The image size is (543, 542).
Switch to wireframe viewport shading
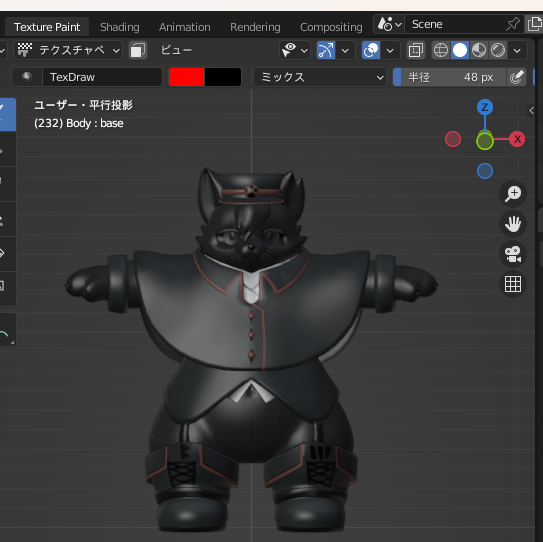tap(441, 50)
